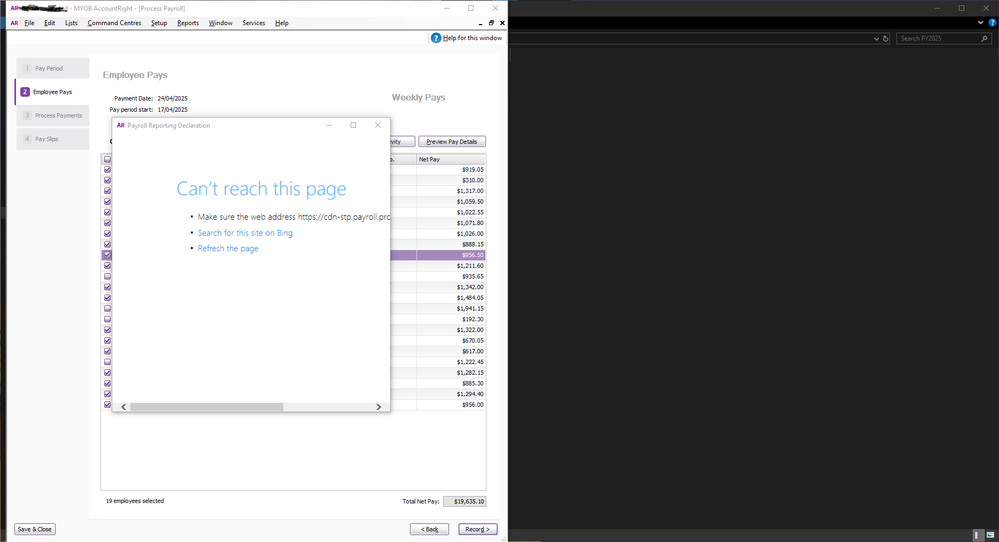Click the refresh icon in File Explorer address bar
This screenshot has width=999, height=542.
[886, 39]
